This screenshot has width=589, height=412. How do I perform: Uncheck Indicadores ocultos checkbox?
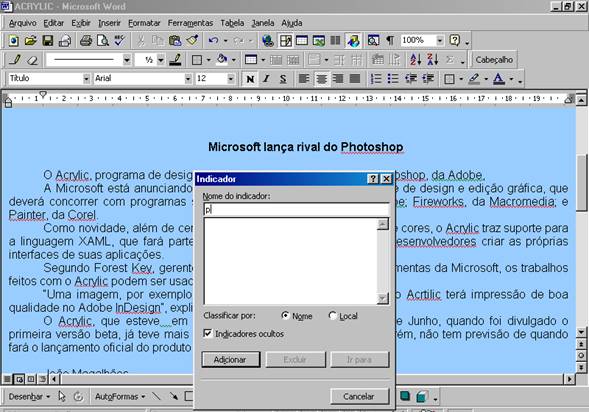coord(207,334)
